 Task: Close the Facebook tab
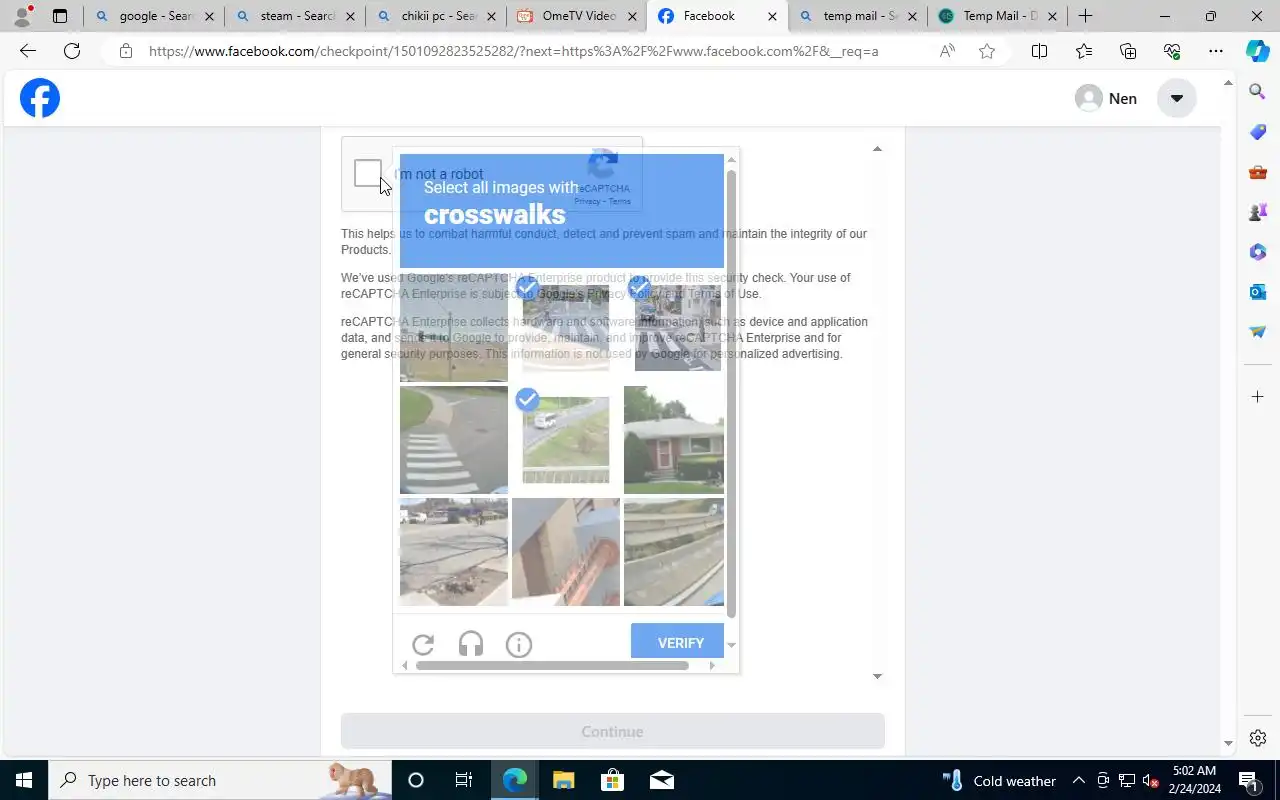click(x=771, y=16)
